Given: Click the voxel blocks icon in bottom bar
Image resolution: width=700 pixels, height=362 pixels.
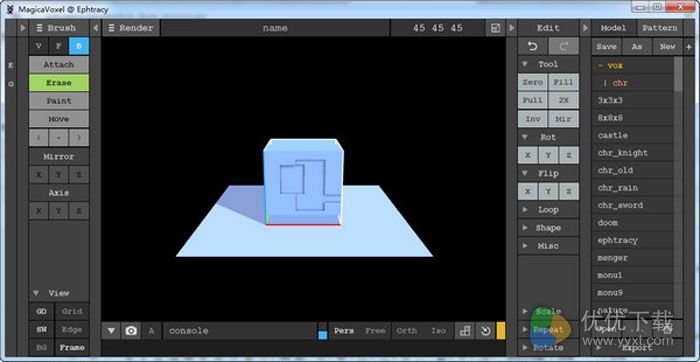Looking at the screenshot, I should tap(465, 331).
